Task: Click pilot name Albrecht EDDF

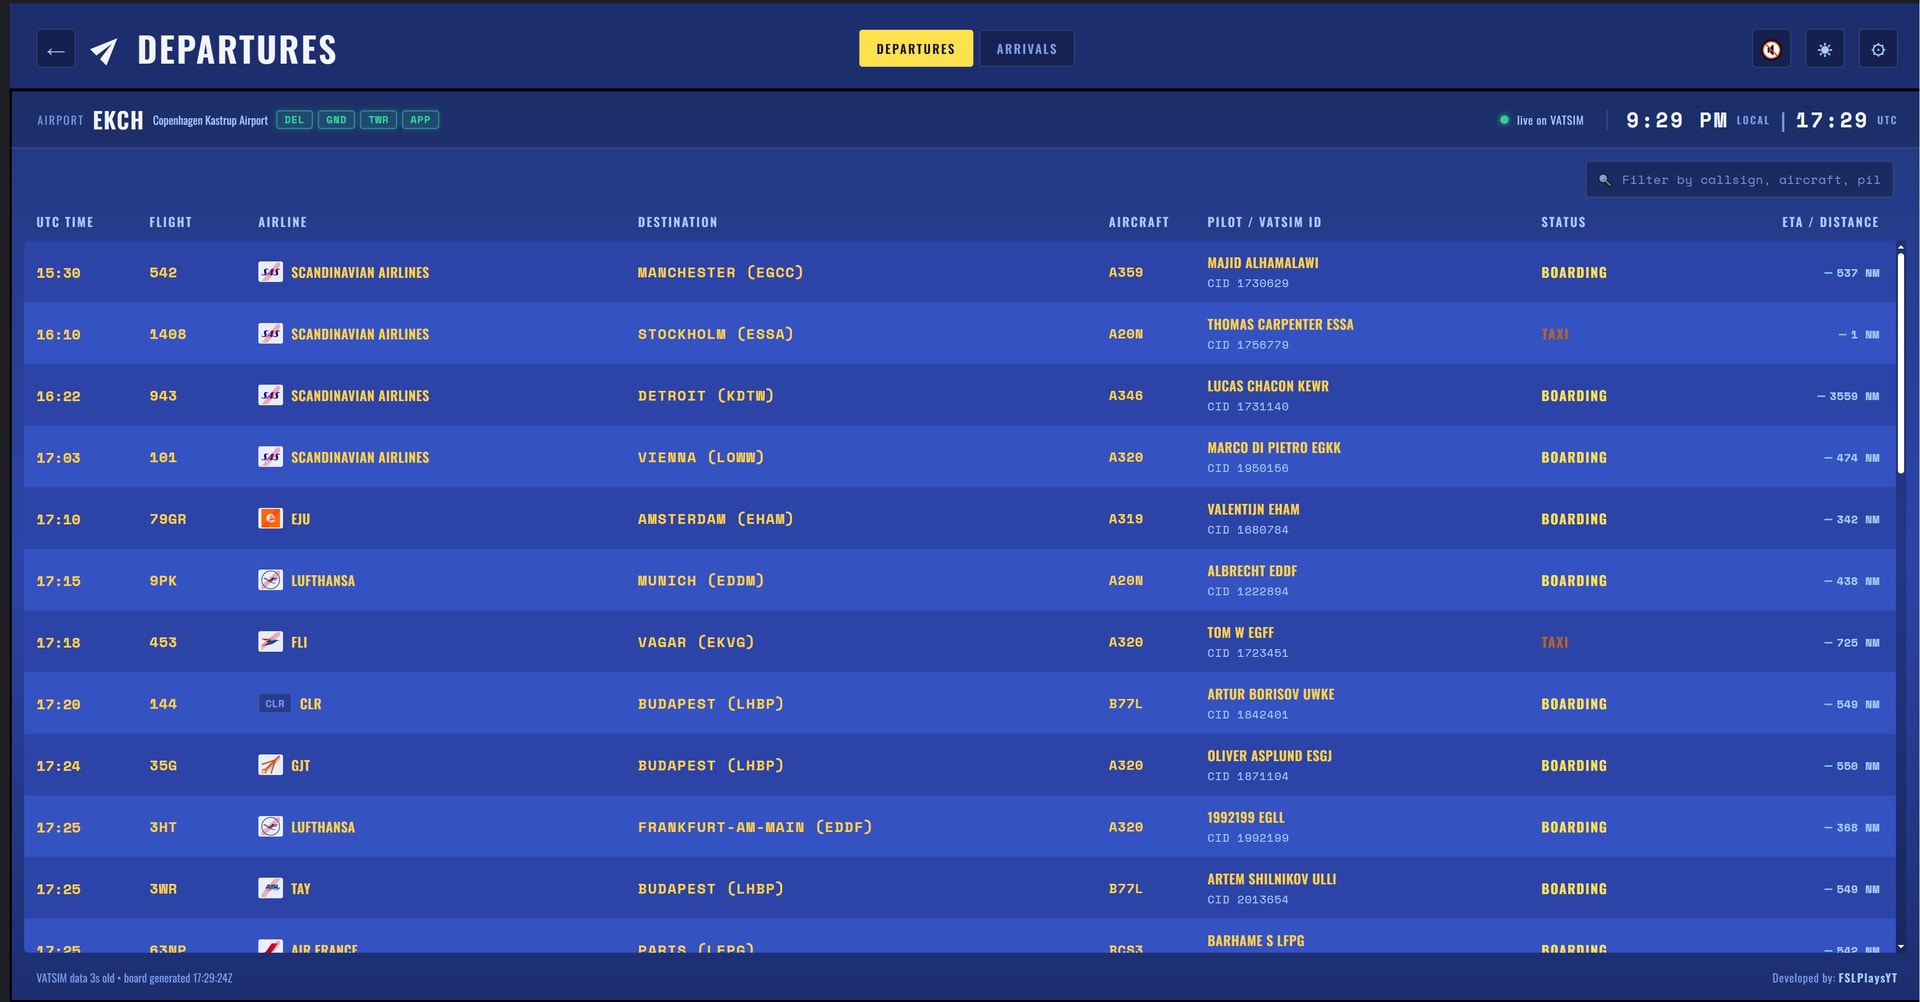Action: 1252,571
